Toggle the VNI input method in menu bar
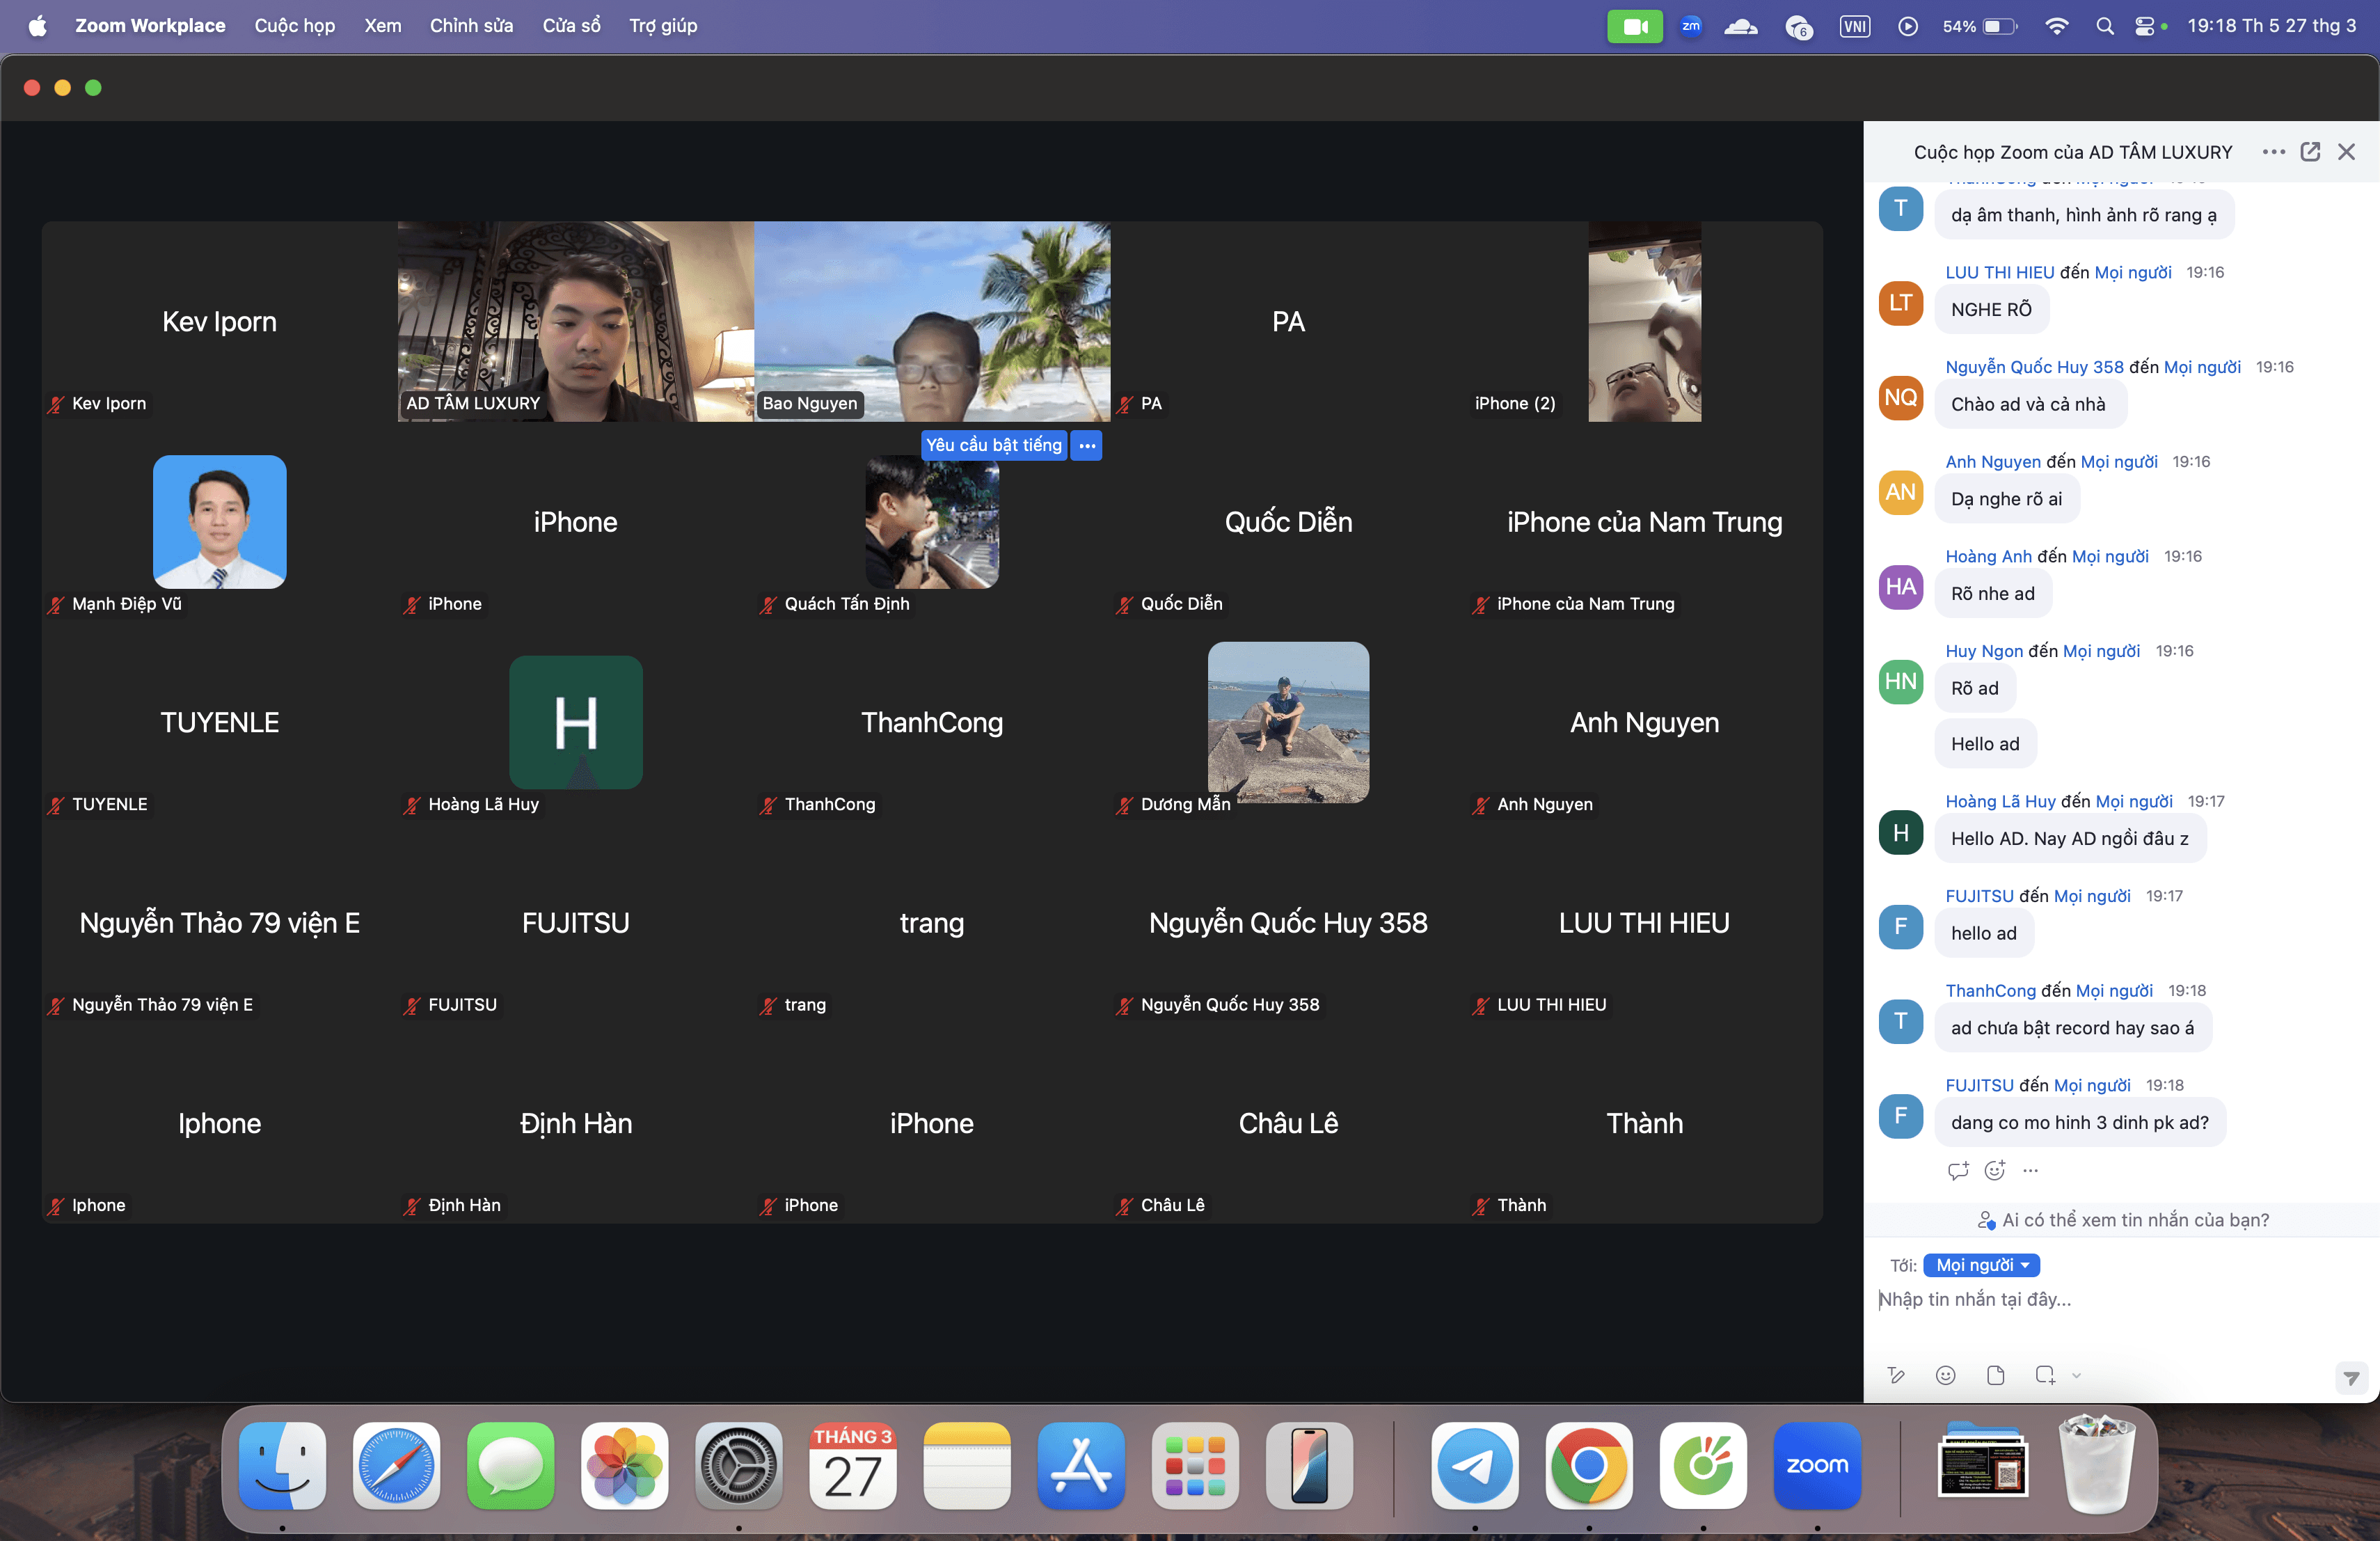This screenshot has height=1541, width=2380. 1854,26
